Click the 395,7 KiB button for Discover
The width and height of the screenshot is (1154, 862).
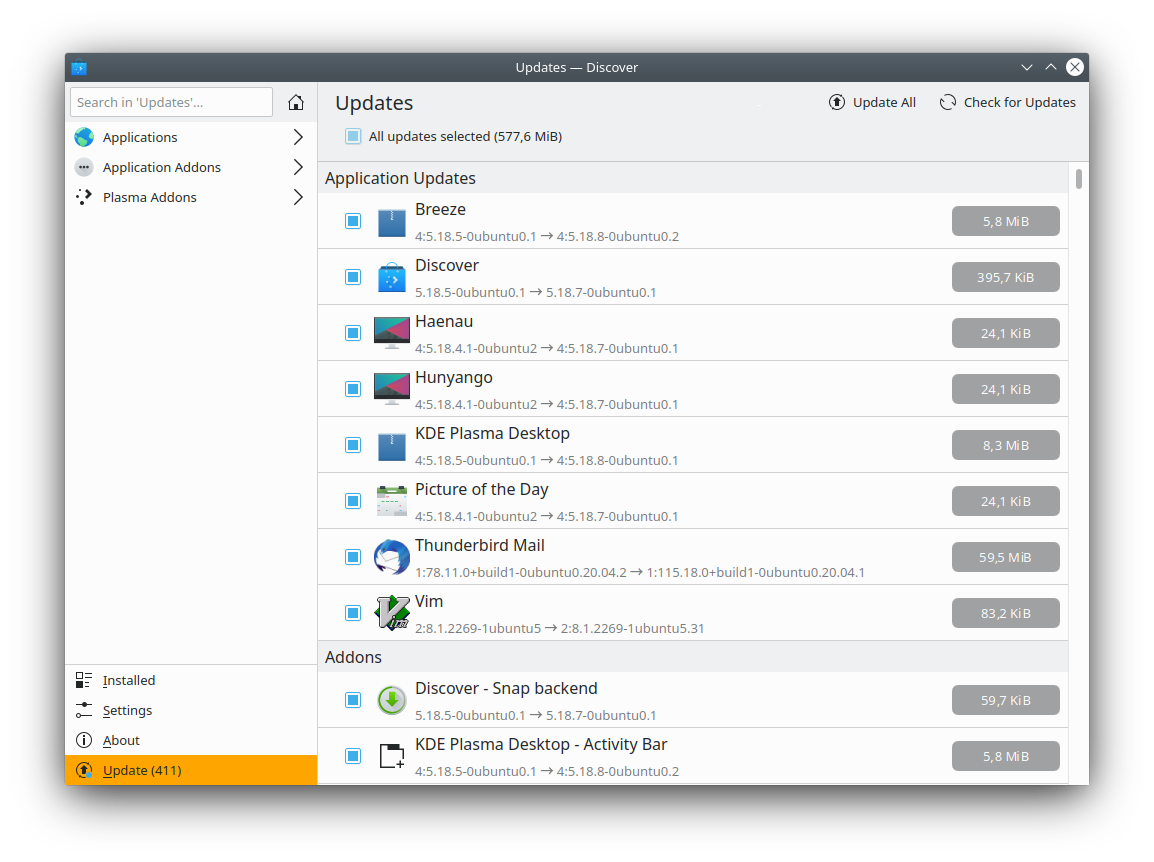click(1005, 277)
